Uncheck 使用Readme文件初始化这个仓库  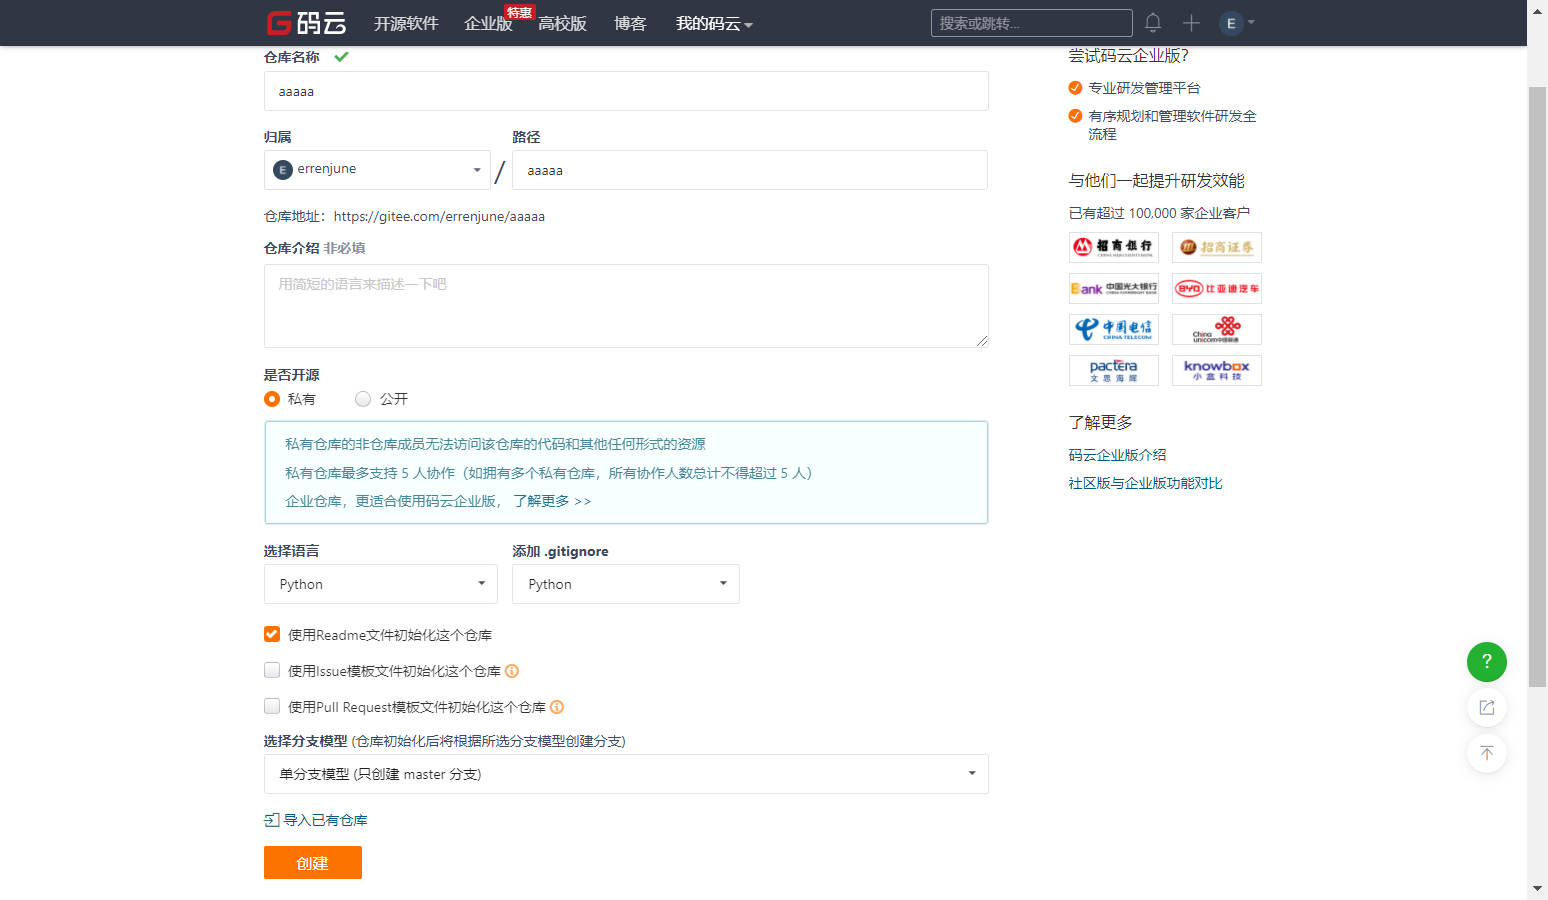(271, 633)
